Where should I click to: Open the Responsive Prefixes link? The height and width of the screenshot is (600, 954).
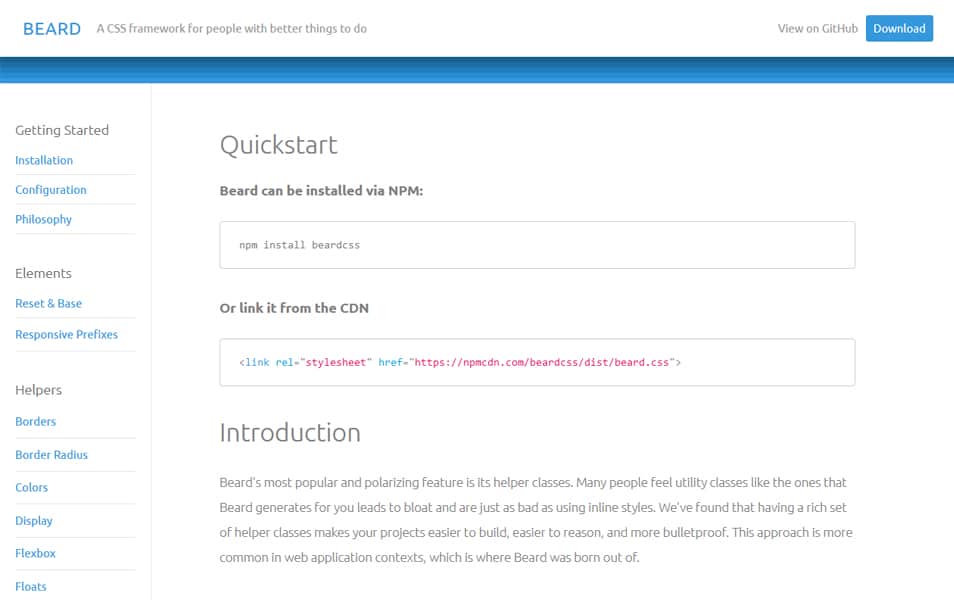[66, 334]
